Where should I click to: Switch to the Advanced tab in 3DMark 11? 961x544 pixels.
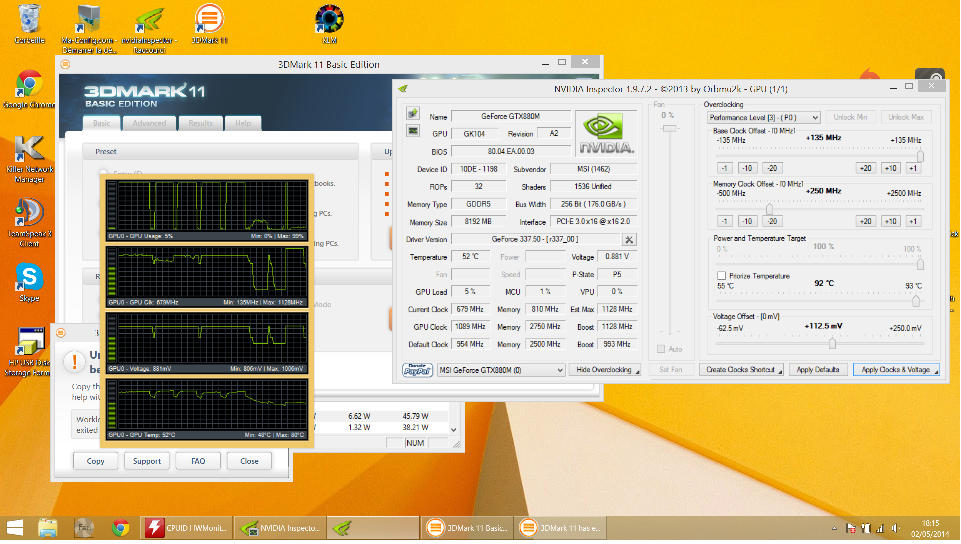coord(149,123)
